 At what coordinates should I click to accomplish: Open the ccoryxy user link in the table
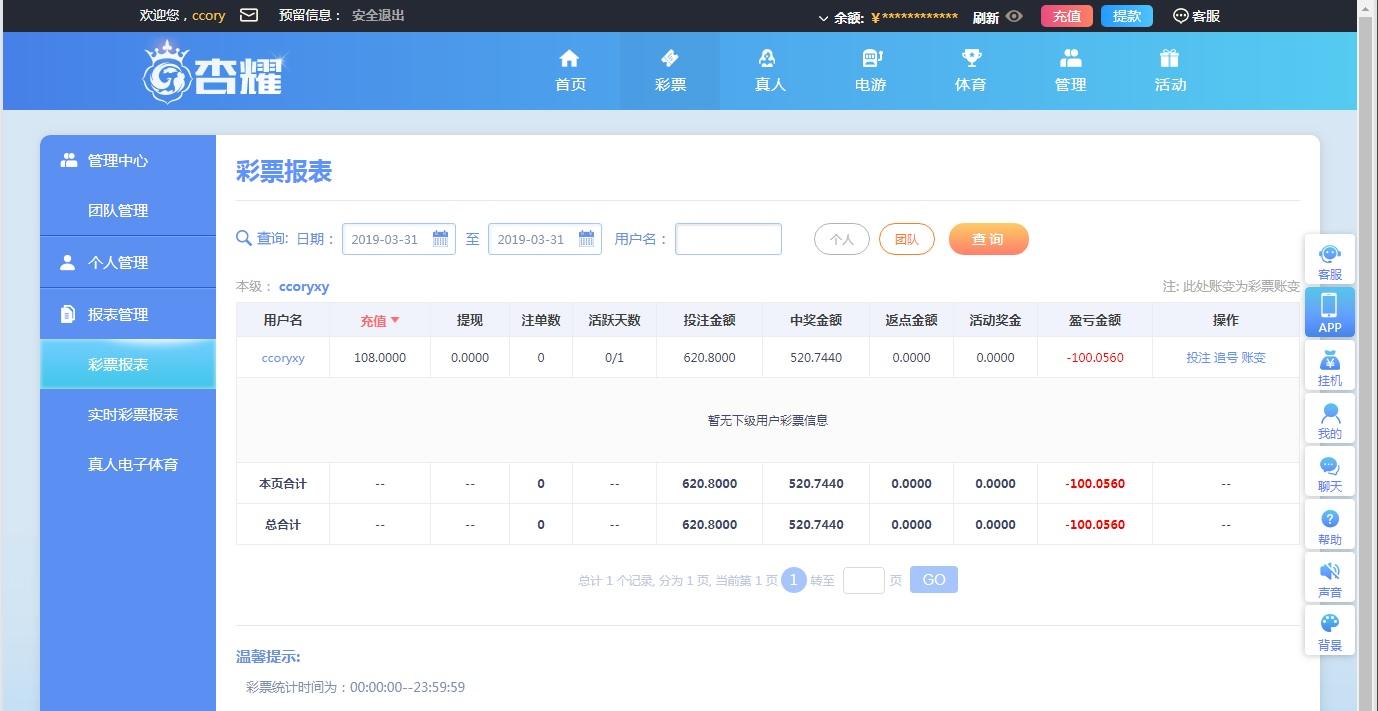point(283,357)
